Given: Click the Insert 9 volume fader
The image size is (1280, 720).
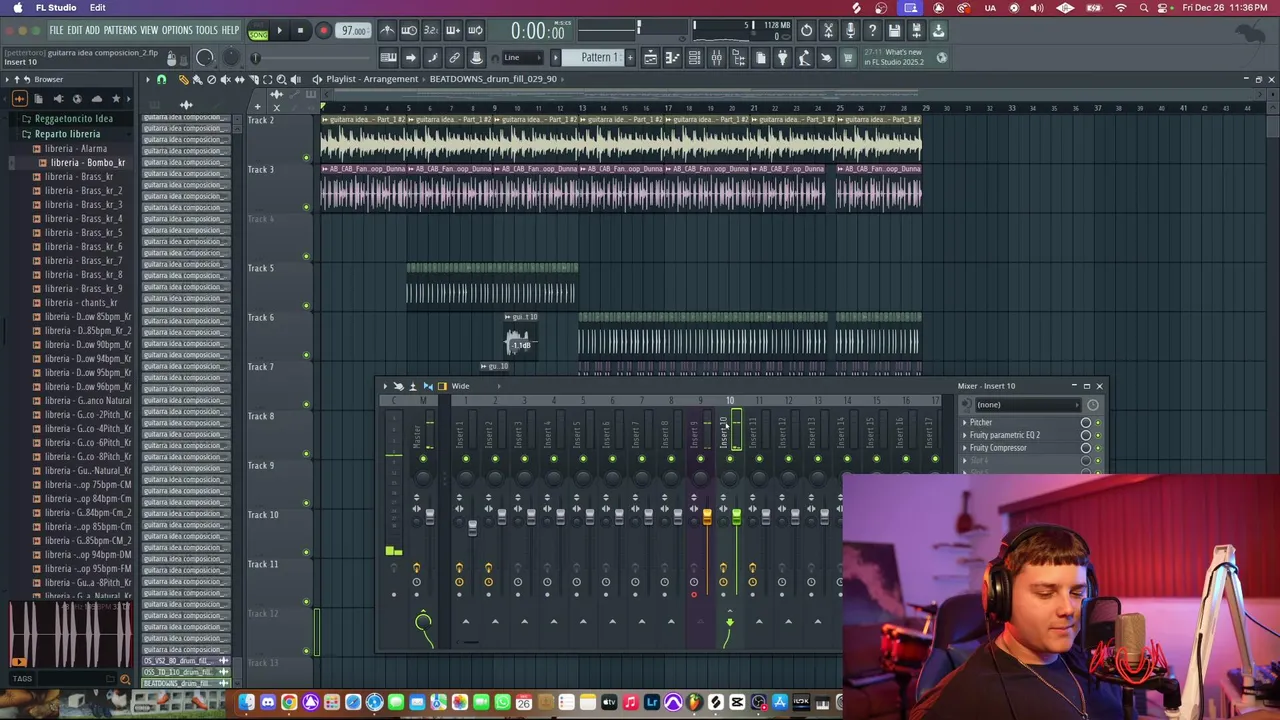Looking at the screenshot, I should point(707,517).
